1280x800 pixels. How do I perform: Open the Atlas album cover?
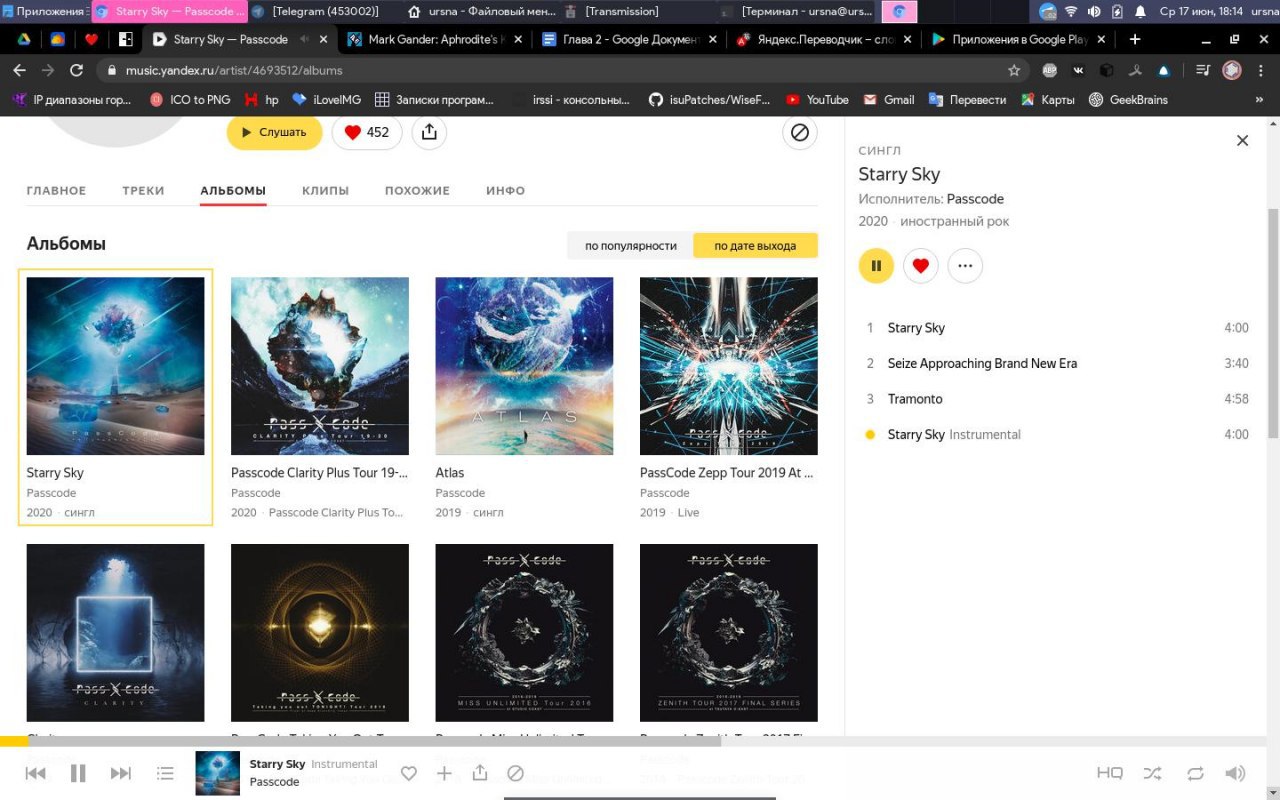(524, 366)
